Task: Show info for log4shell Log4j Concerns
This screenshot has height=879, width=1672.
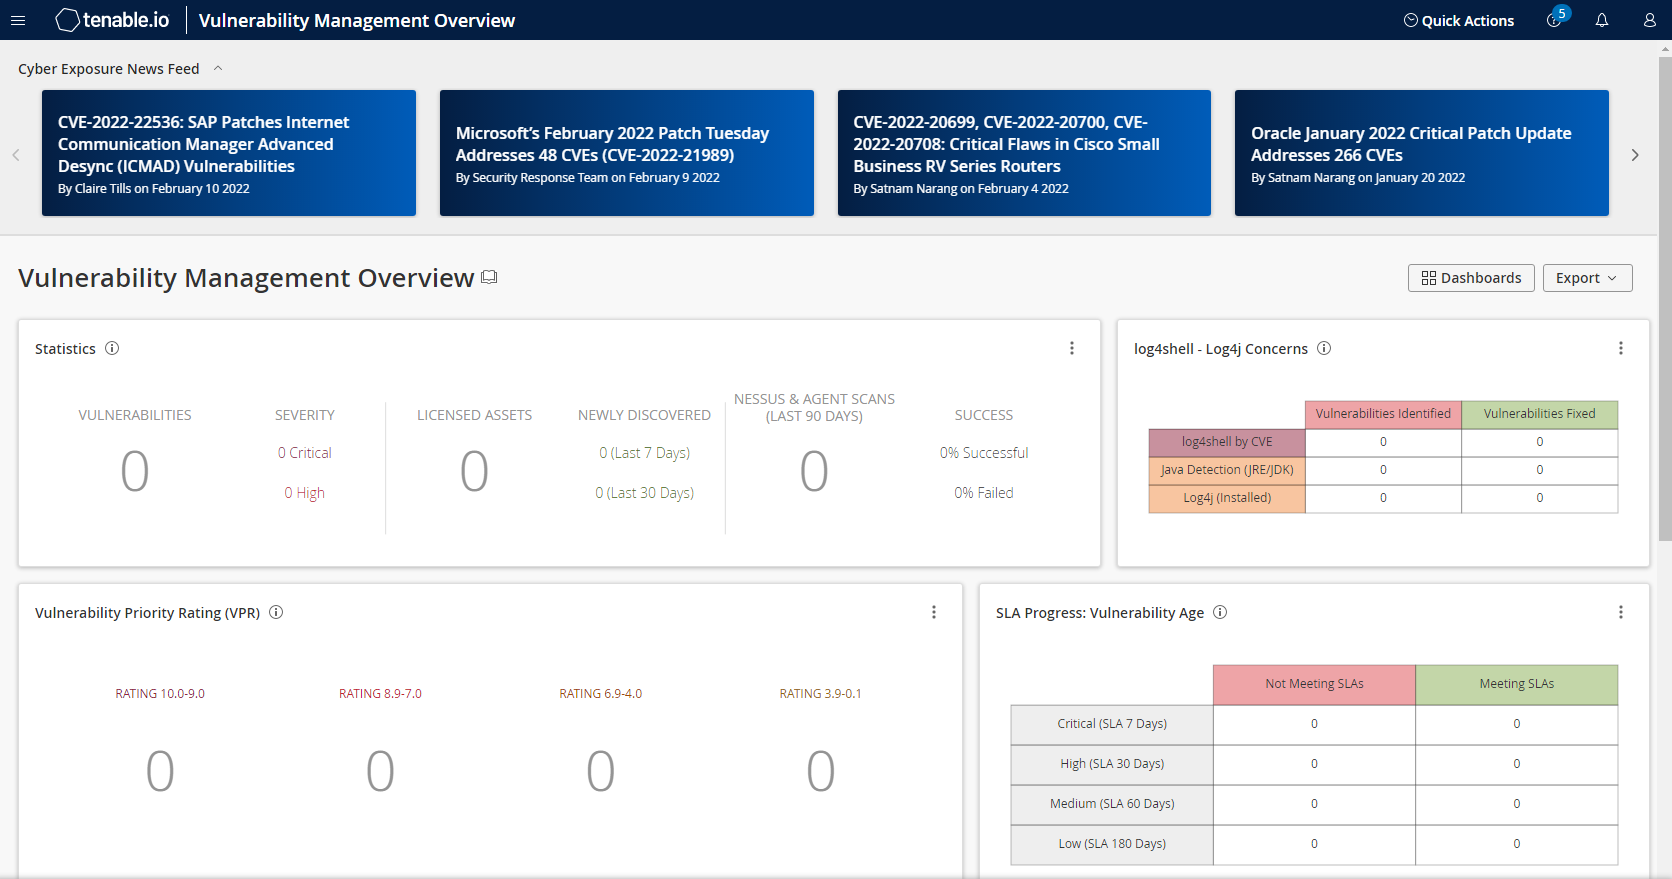Action: click(1324, 348)
